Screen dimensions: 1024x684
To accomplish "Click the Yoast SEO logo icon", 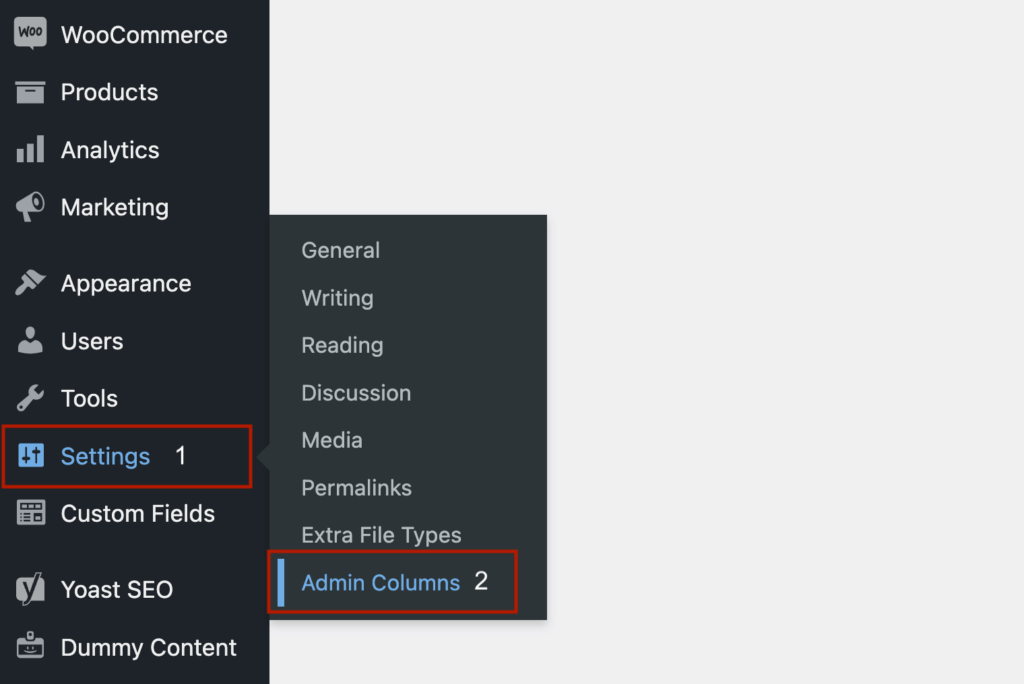I will 30,589.
